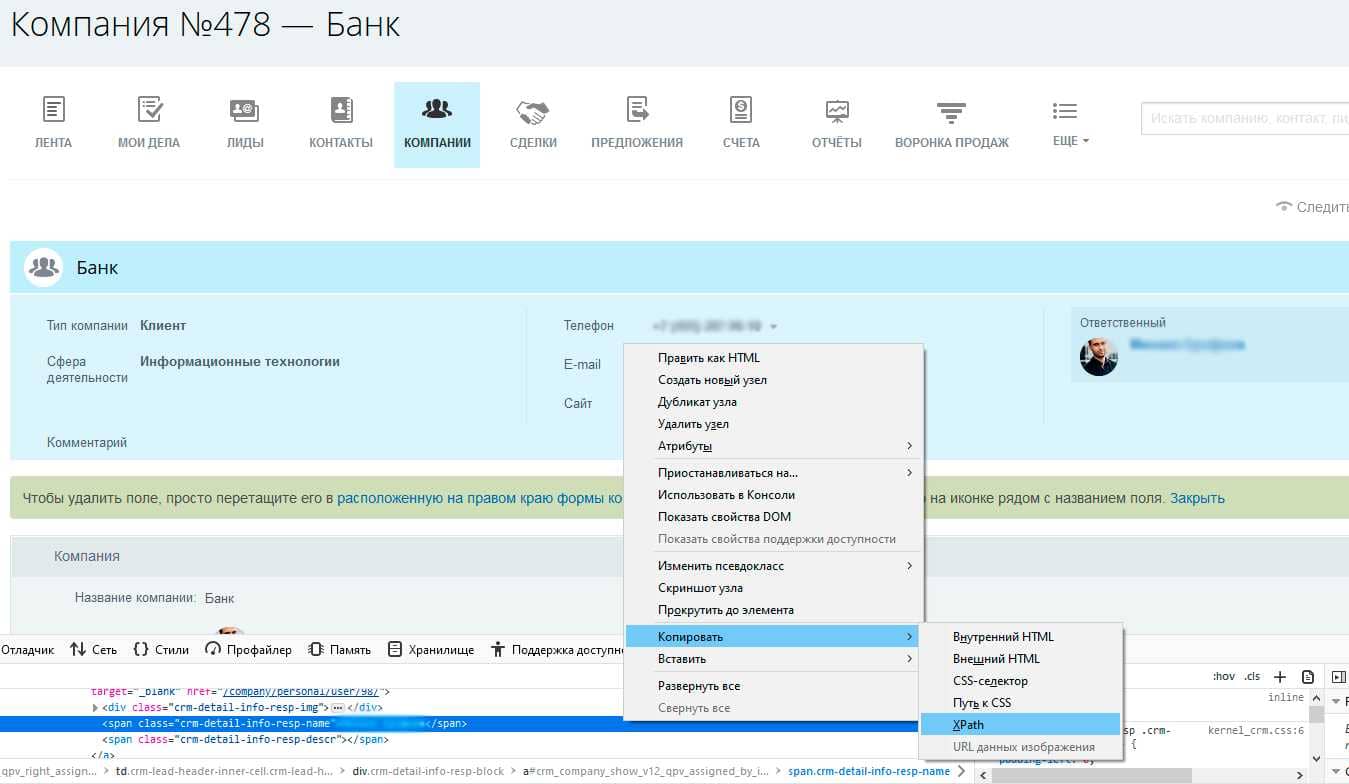
Task: Go to the Лиды section icon
Action: 244,109
